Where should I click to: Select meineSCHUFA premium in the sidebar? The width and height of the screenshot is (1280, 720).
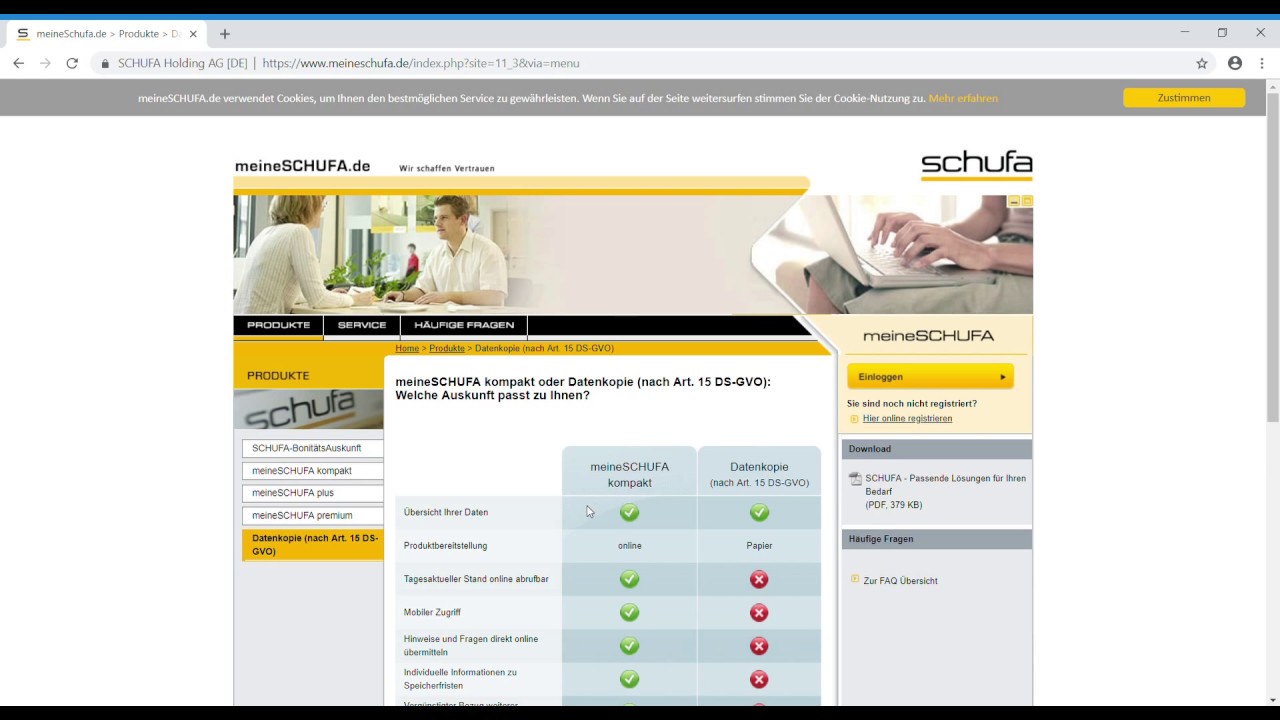312,516
